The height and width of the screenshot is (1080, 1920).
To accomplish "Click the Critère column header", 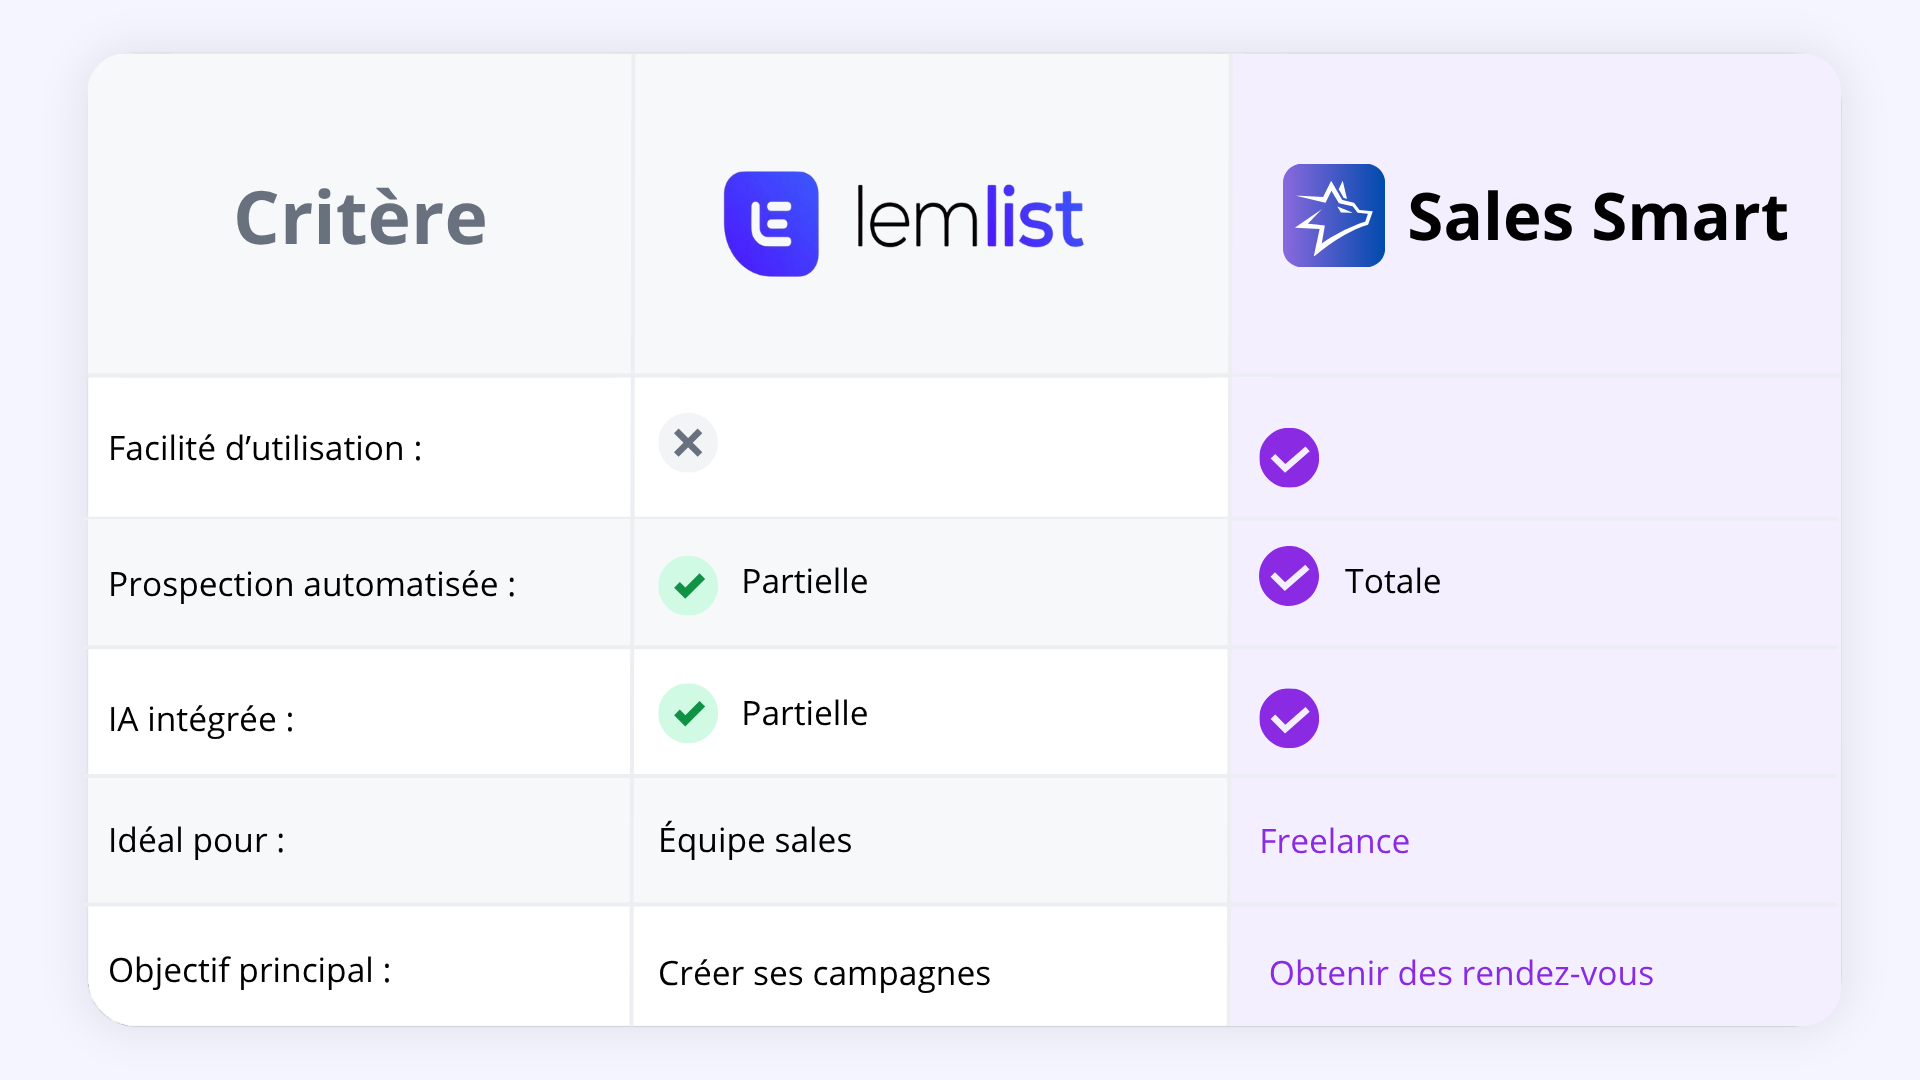I will (x=361, y=217).
